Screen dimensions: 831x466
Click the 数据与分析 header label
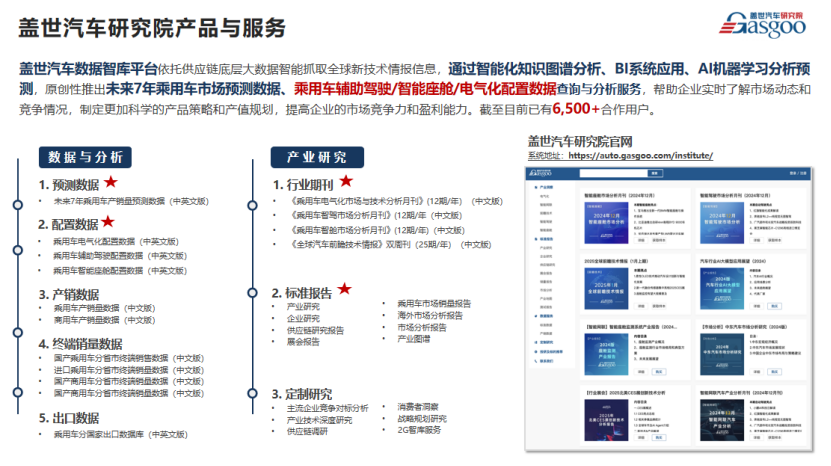(85, 157)
